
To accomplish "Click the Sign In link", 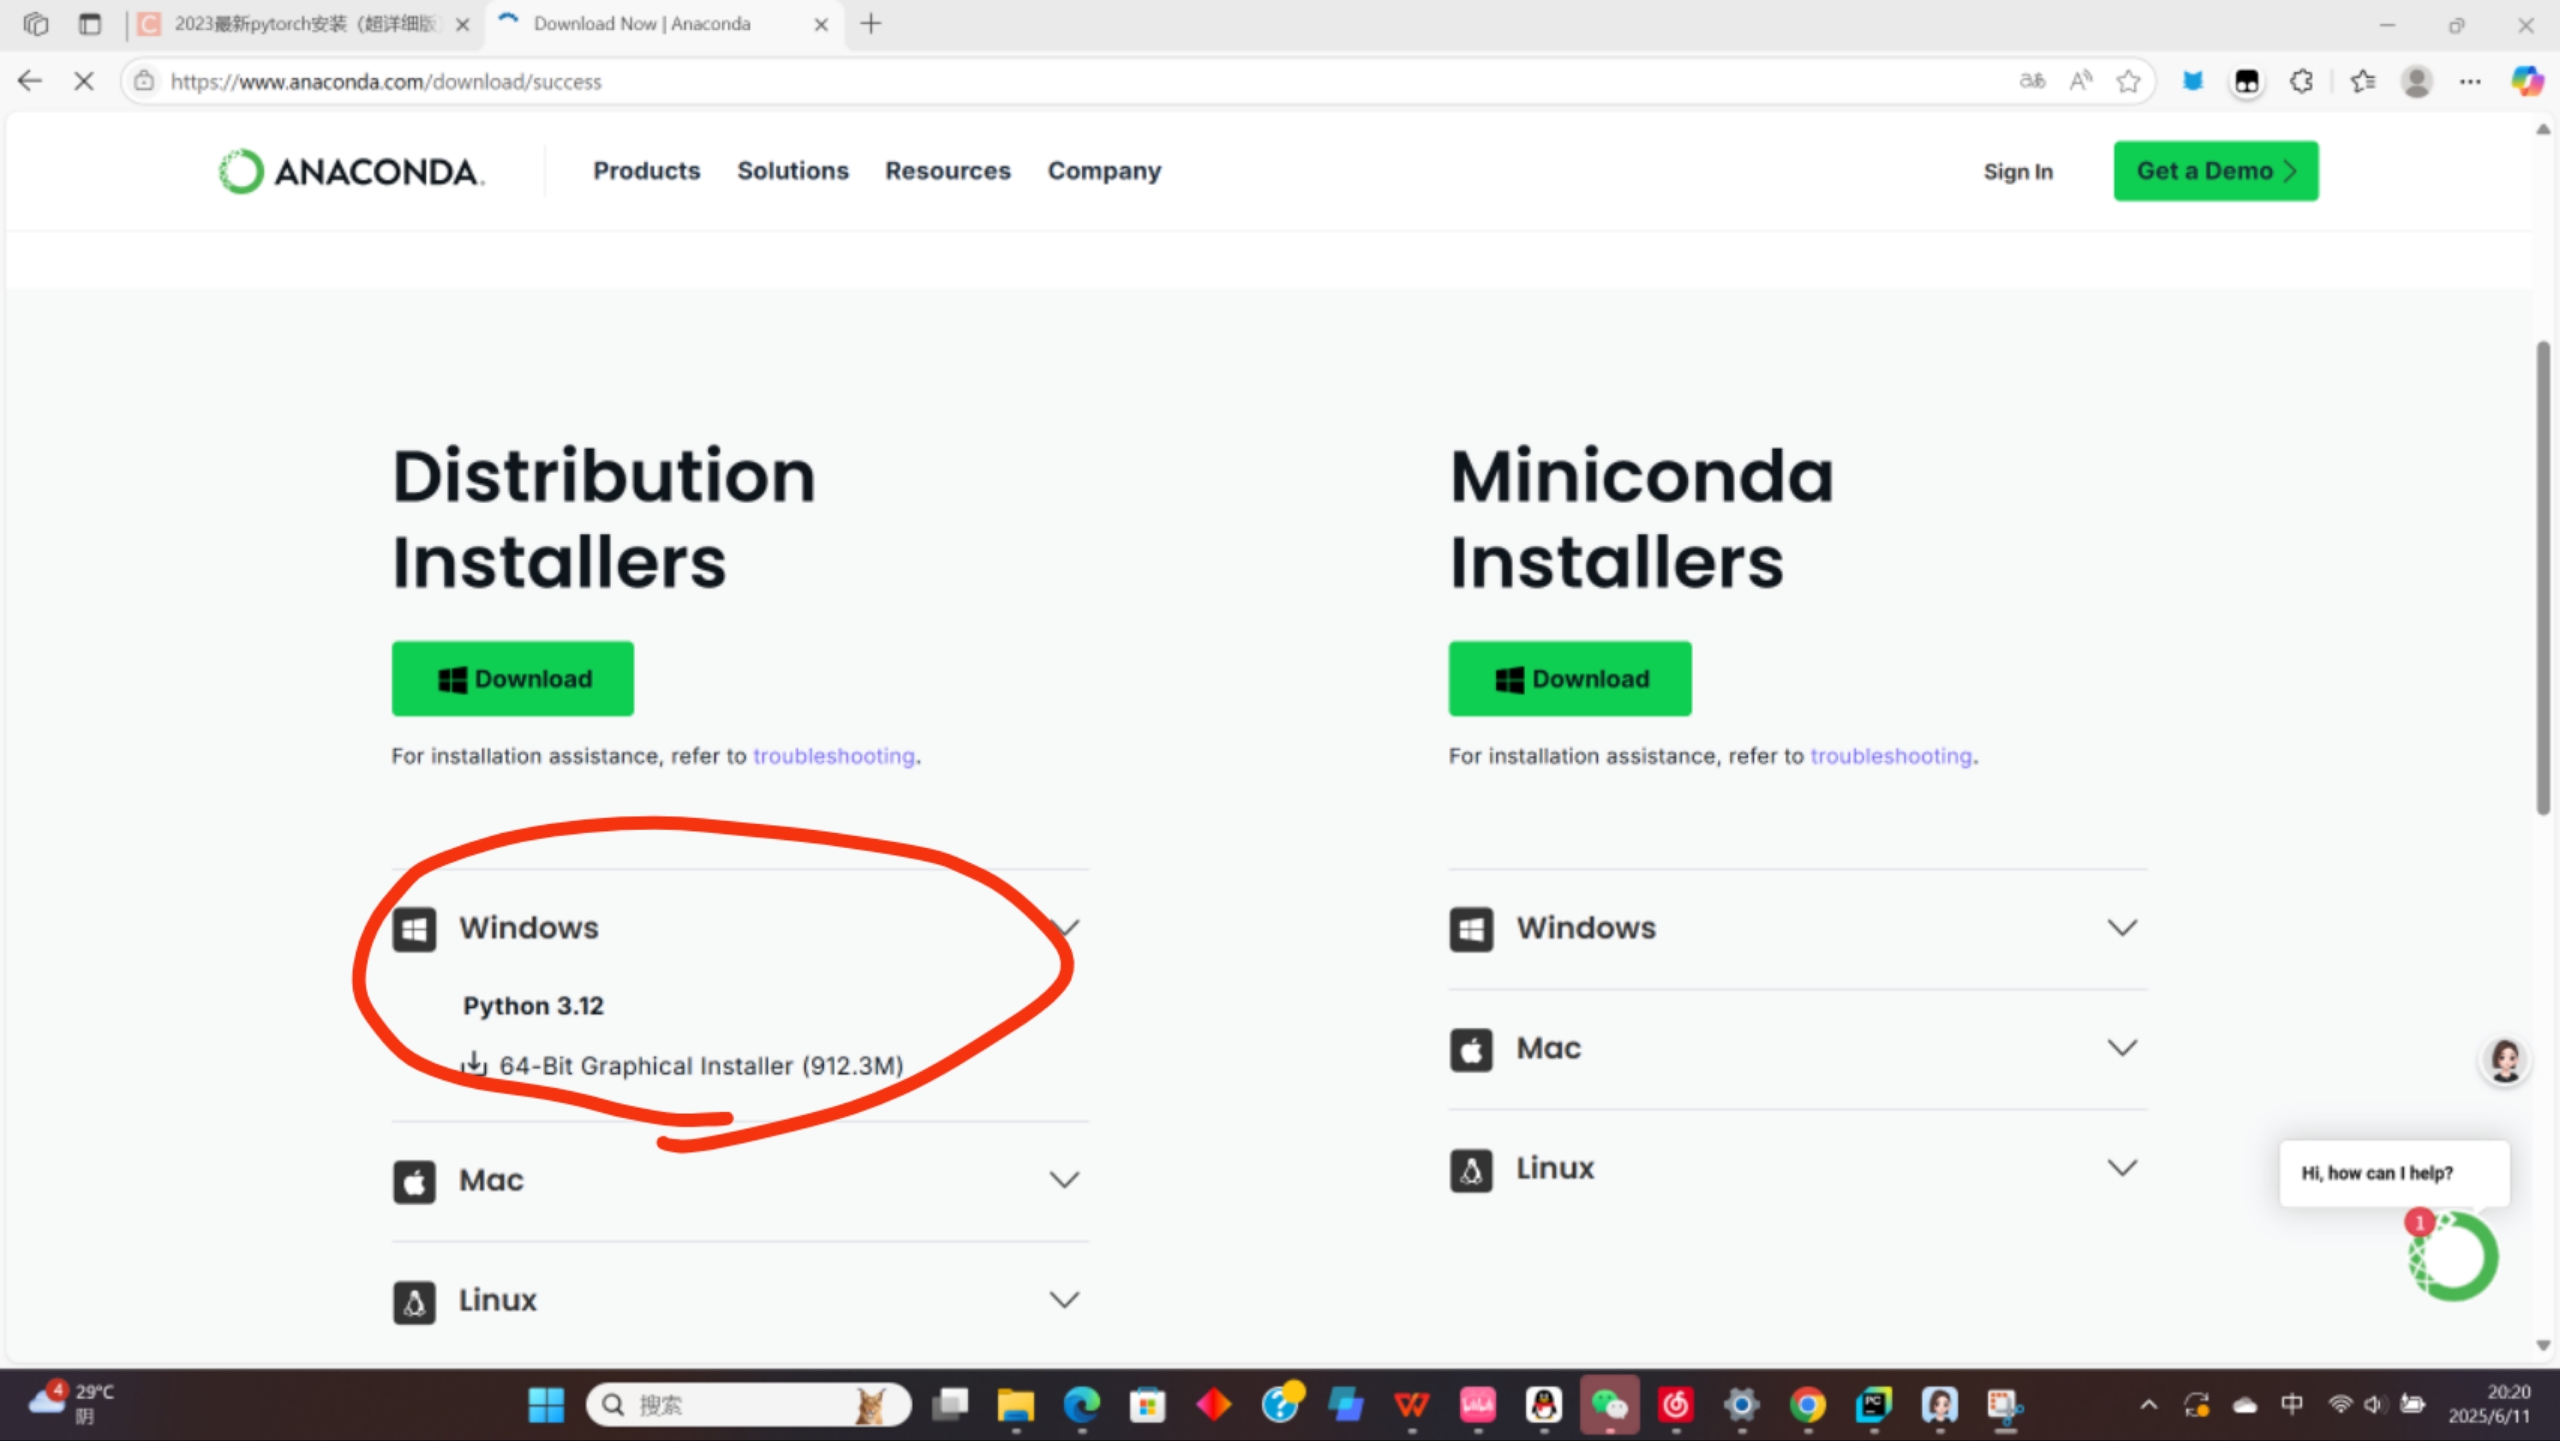I will [x=2018, y=172].
